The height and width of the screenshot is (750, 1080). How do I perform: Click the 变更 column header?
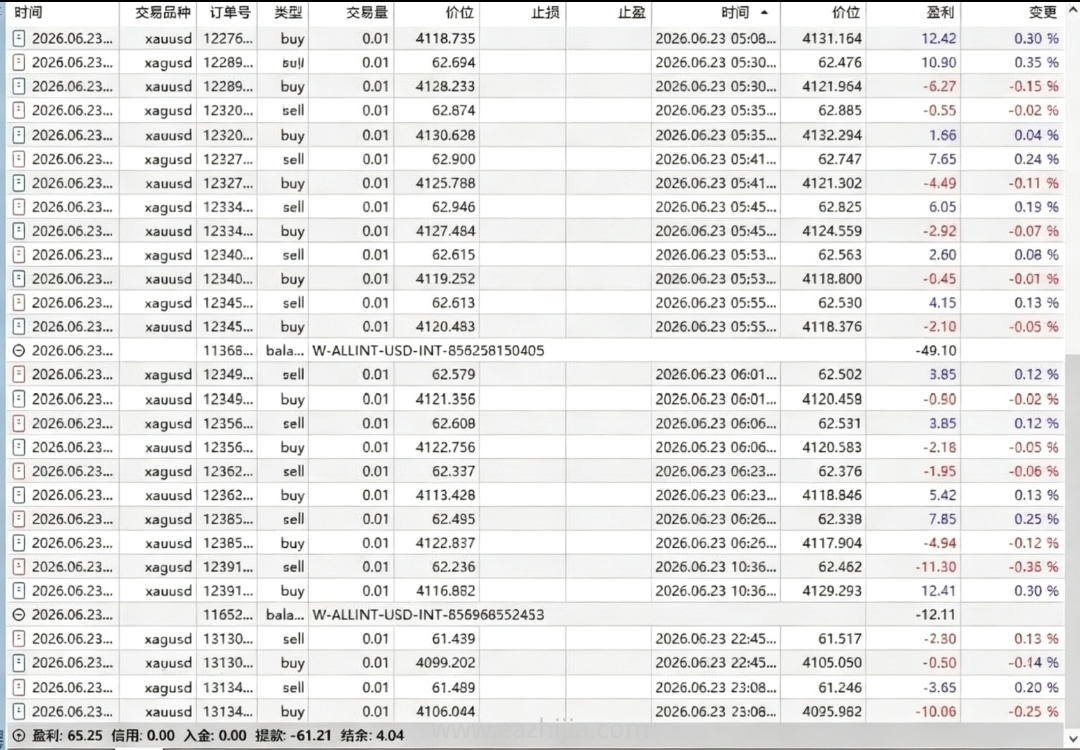[x=1043, y=12]
